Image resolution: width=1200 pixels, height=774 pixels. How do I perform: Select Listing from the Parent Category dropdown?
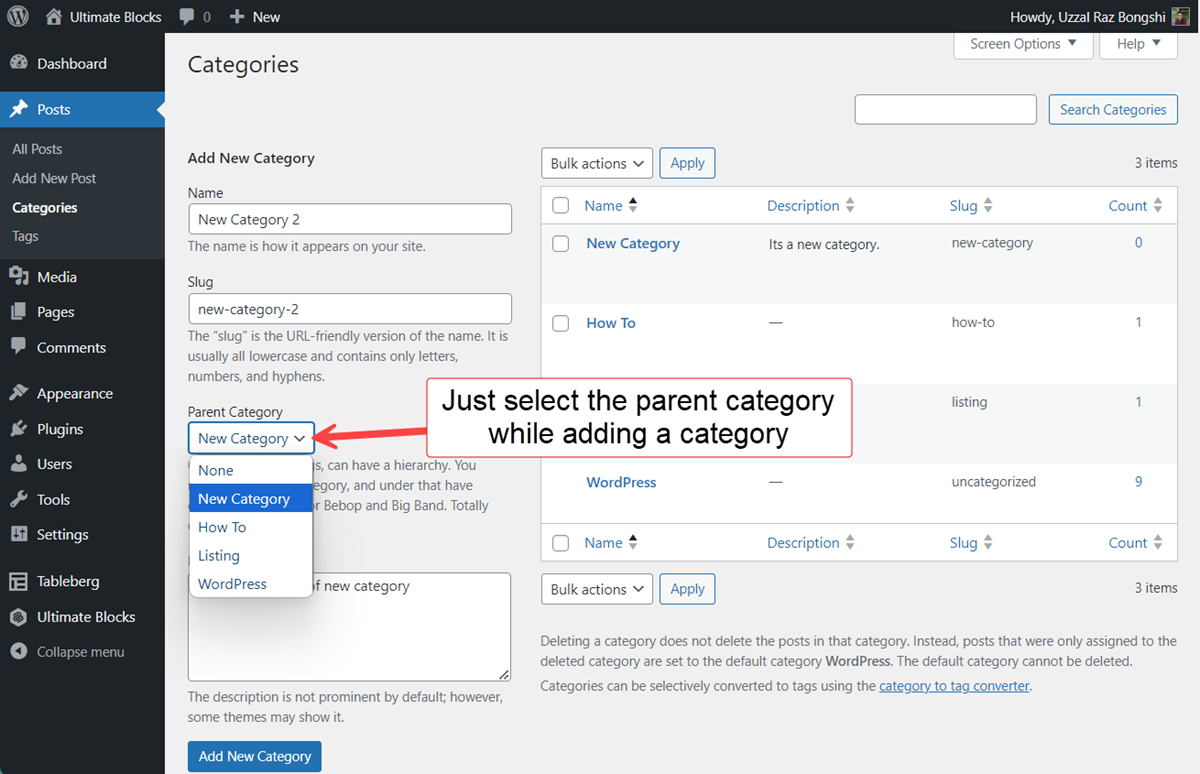click(x=219, y=555)
